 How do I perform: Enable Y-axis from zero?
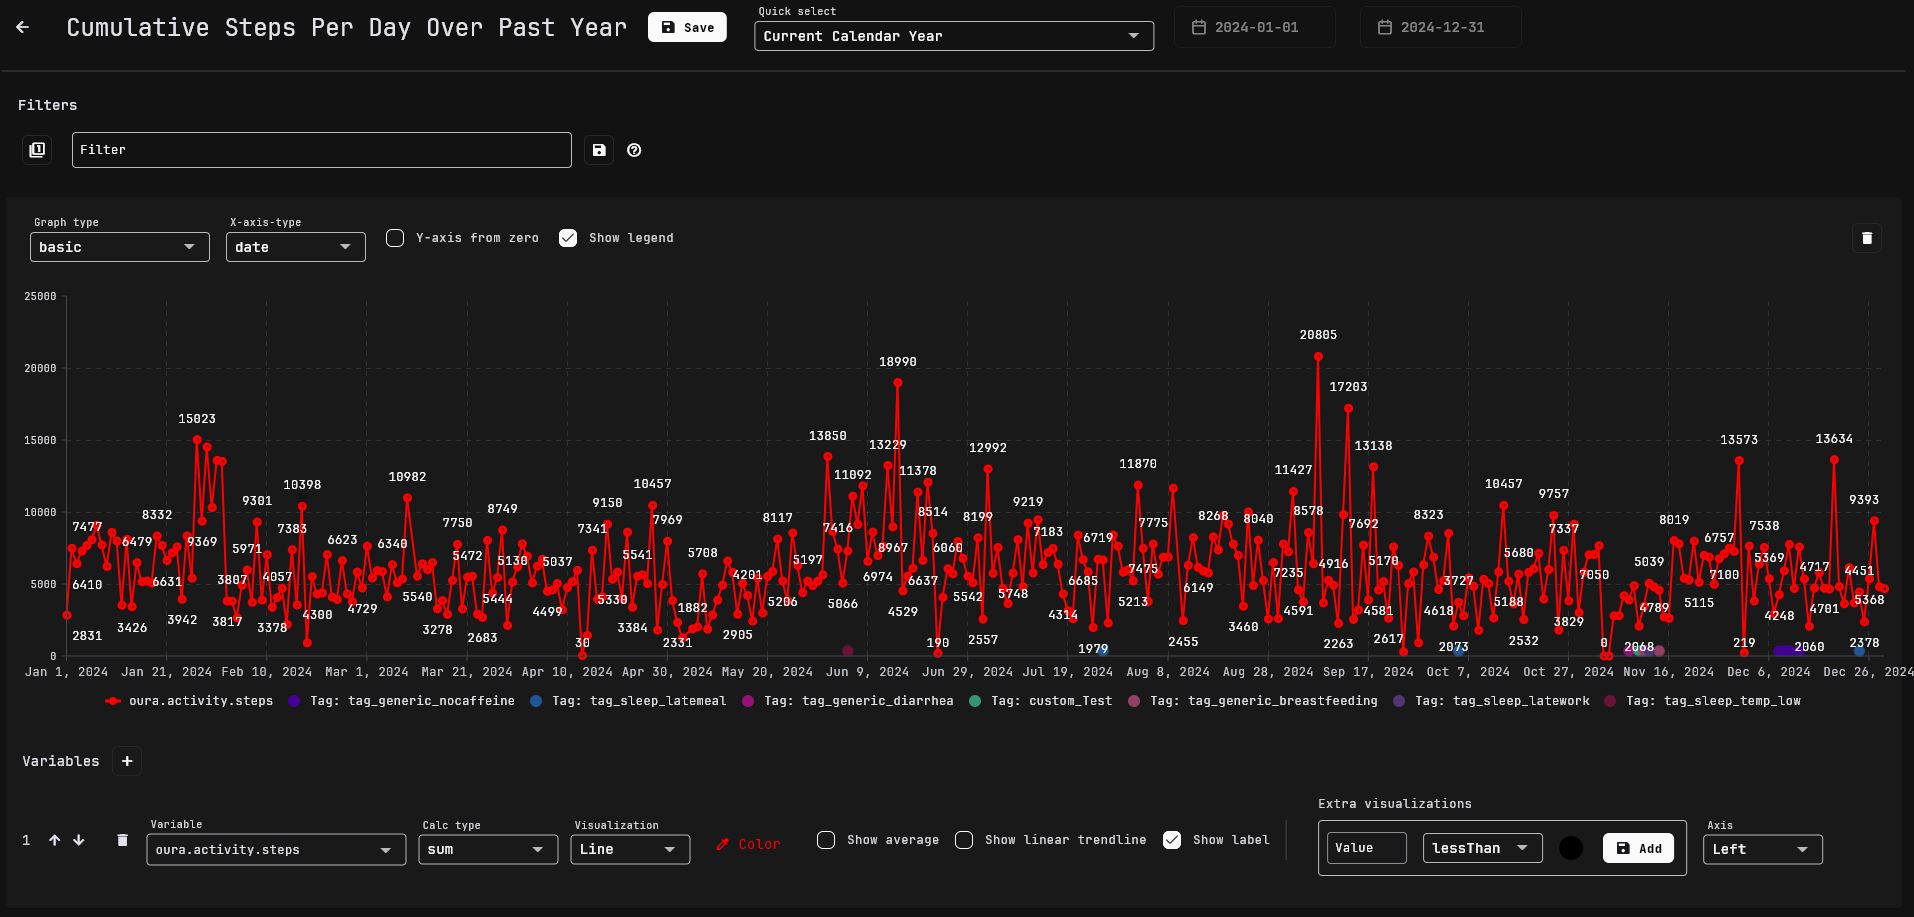pos(395,238)
